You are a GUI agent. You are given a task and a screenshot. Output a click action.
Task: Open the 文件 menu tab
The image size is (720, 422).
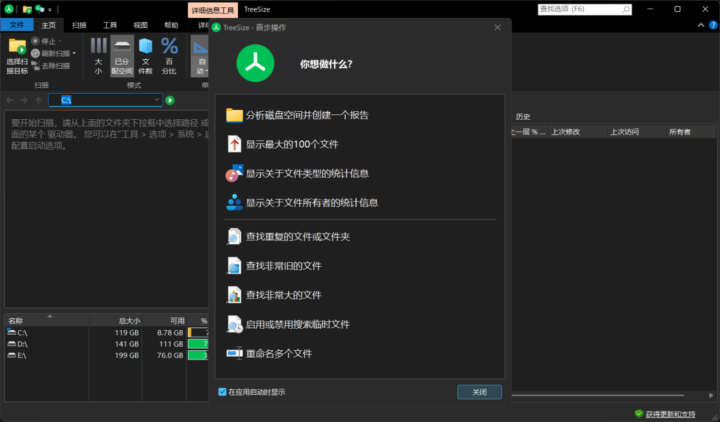click(x=17, y=24)
